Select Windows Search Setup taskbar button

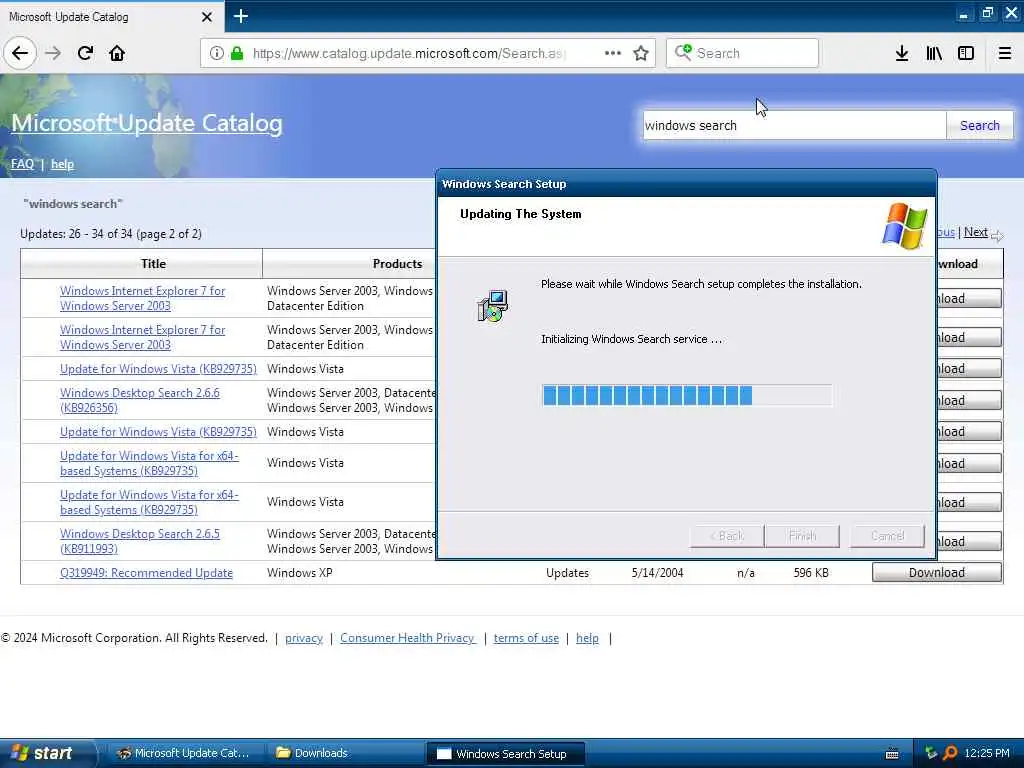[505, 754]
